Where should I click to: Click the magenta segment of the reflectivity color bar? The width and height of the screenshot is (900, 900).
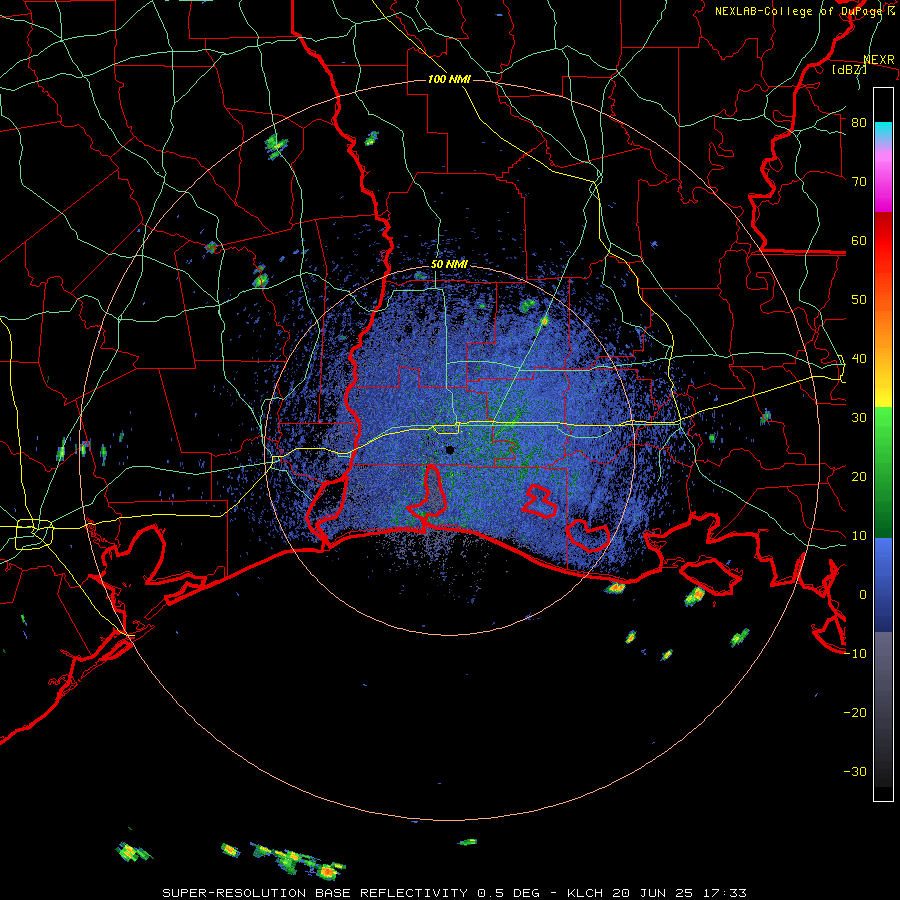coord(883,184)
